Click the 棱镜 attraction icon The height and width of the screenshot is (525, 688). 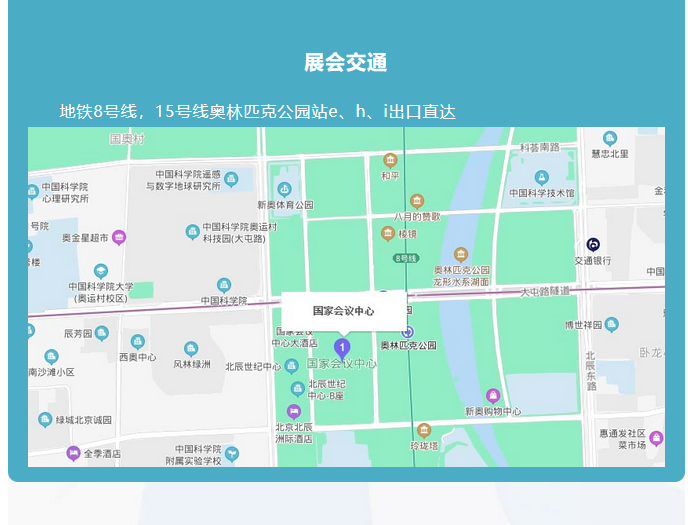click(388, 234)
